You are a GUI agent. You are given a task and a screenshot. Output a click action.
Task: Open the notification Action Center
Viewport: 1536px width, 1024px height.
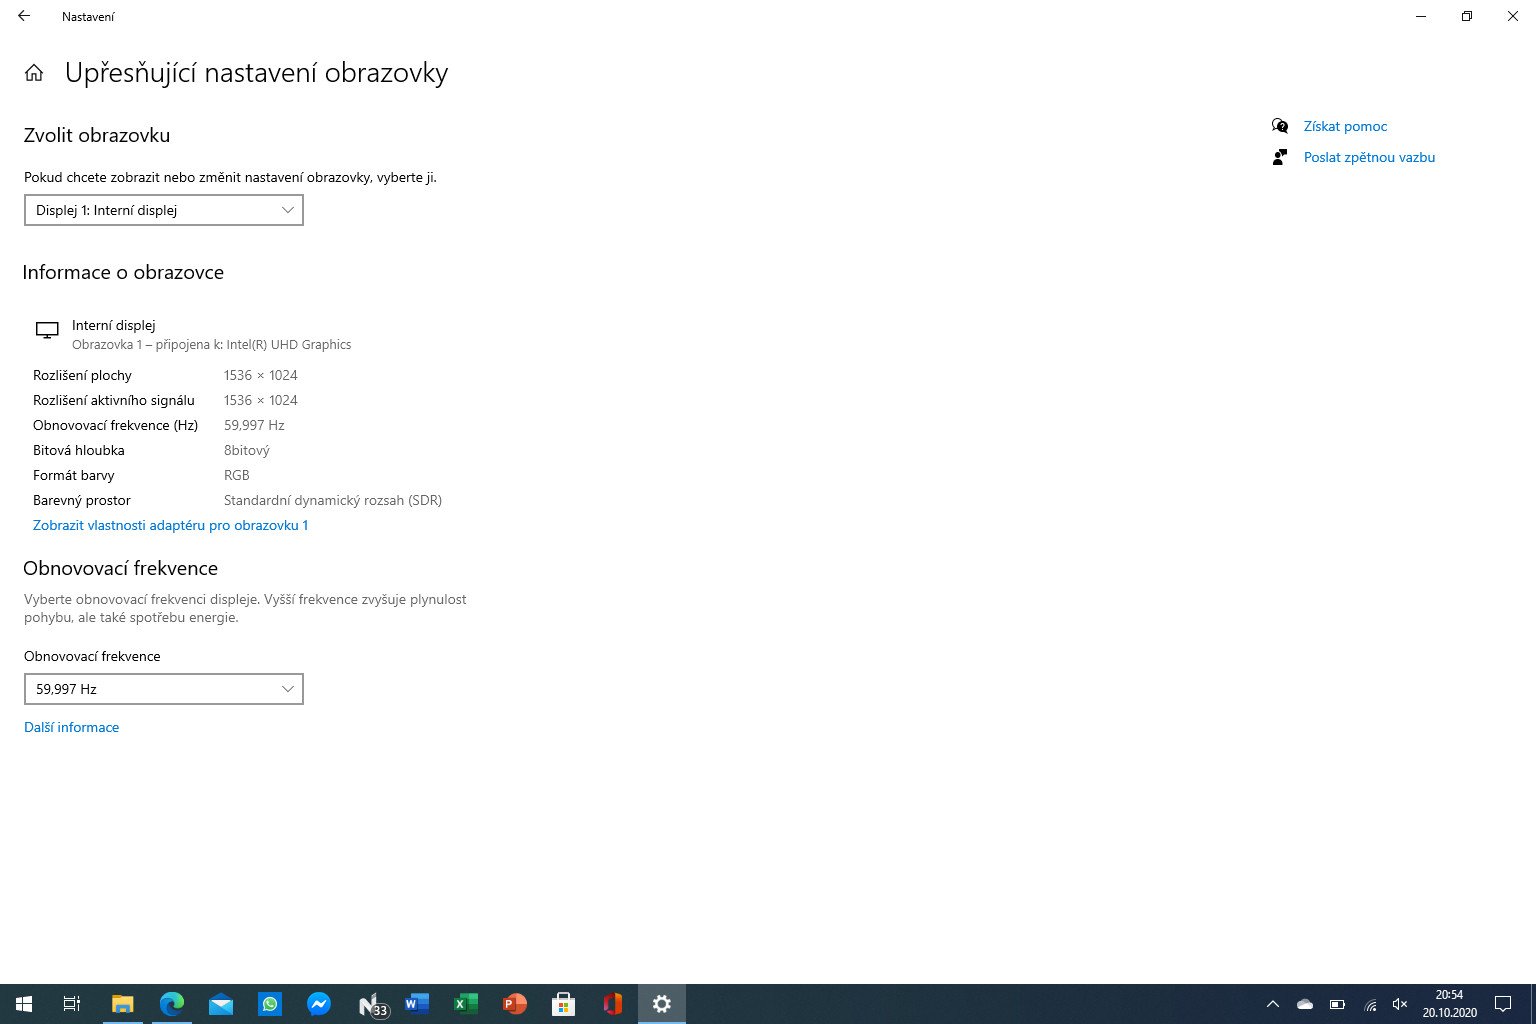pyautogui.click(x=1502, y=1004)
